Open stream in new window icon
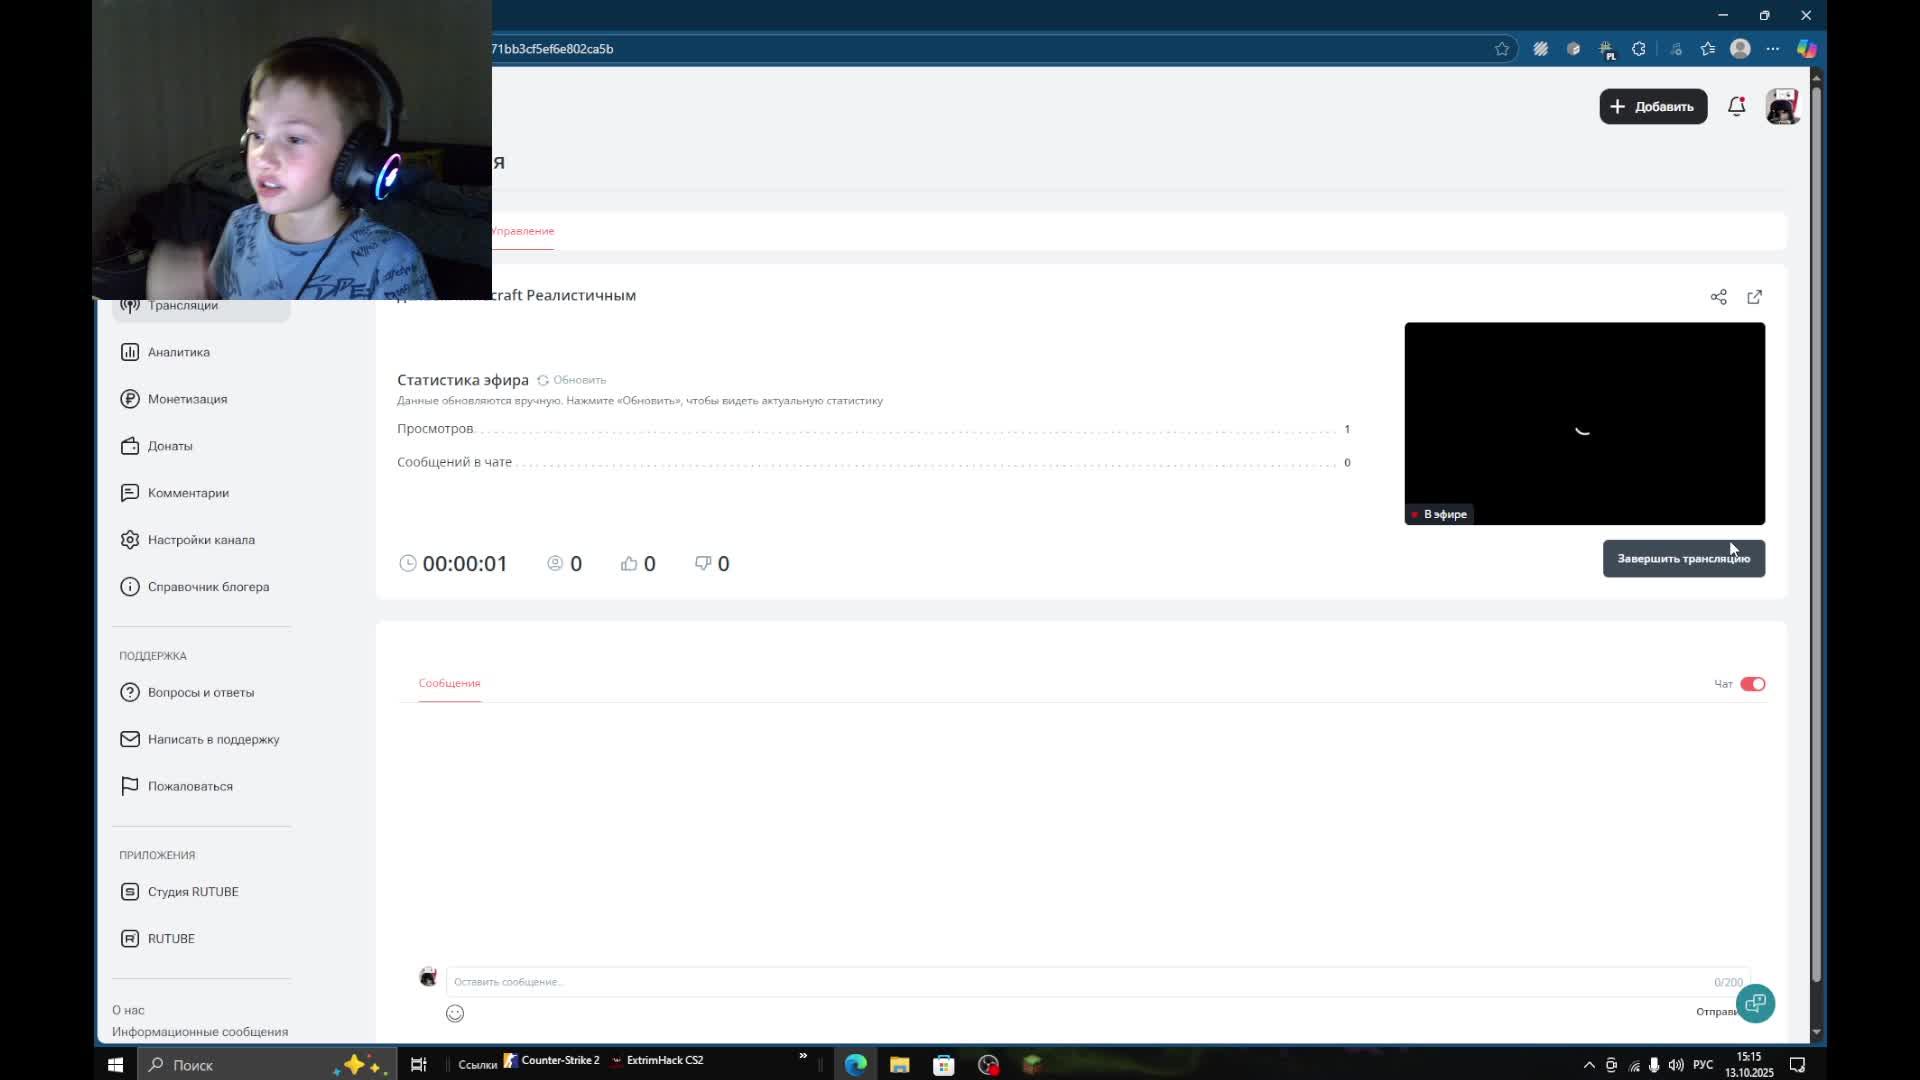The image size is (1920, 1080). (x=1754, y=297)
